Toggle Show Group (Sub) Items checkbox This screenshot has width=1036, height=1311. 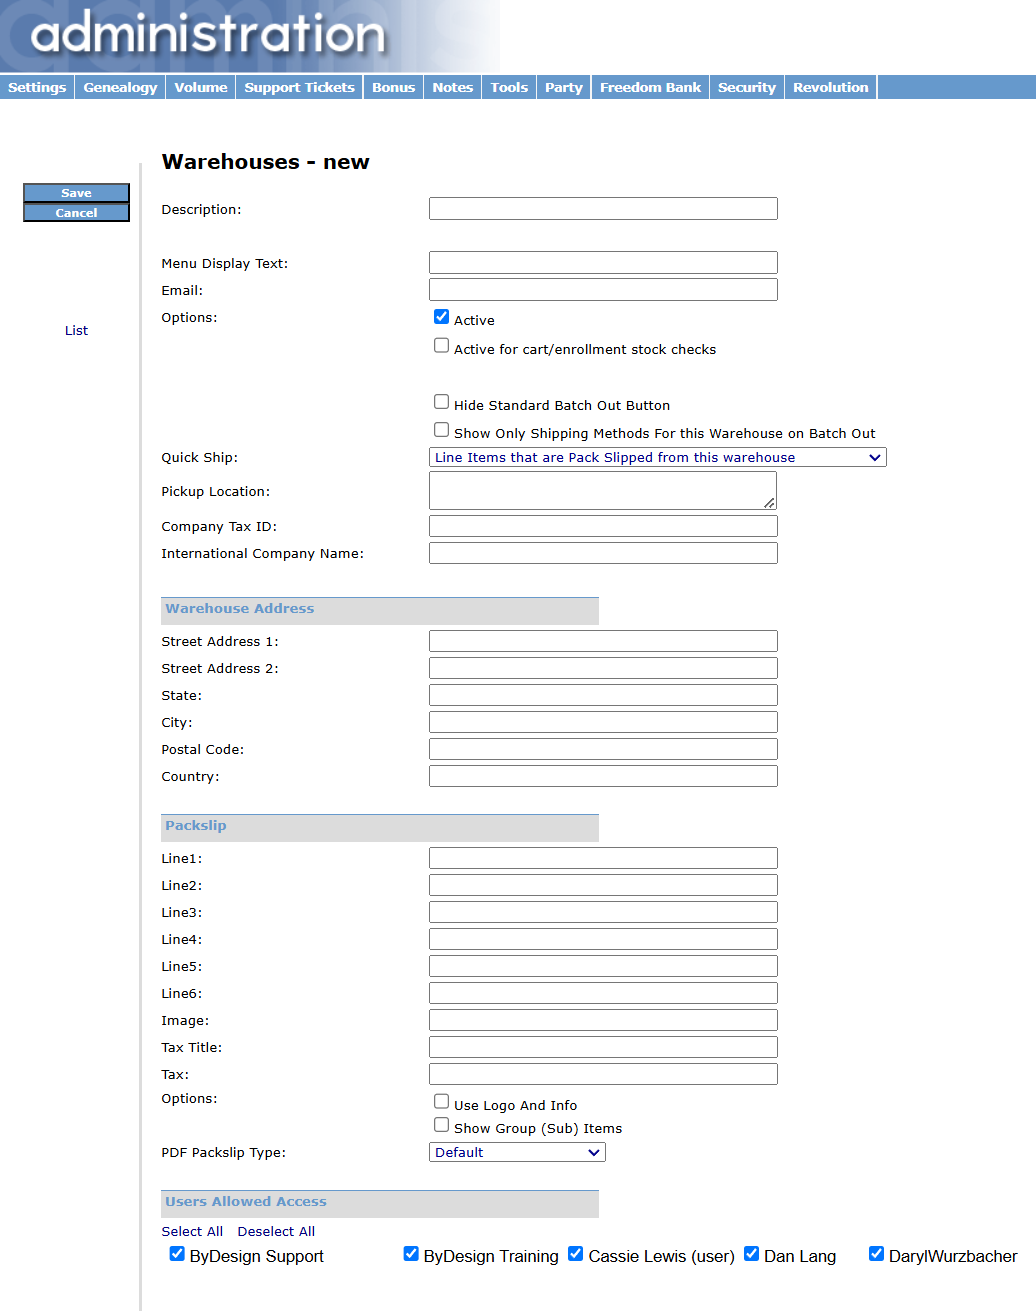(x=441, y=1125)
